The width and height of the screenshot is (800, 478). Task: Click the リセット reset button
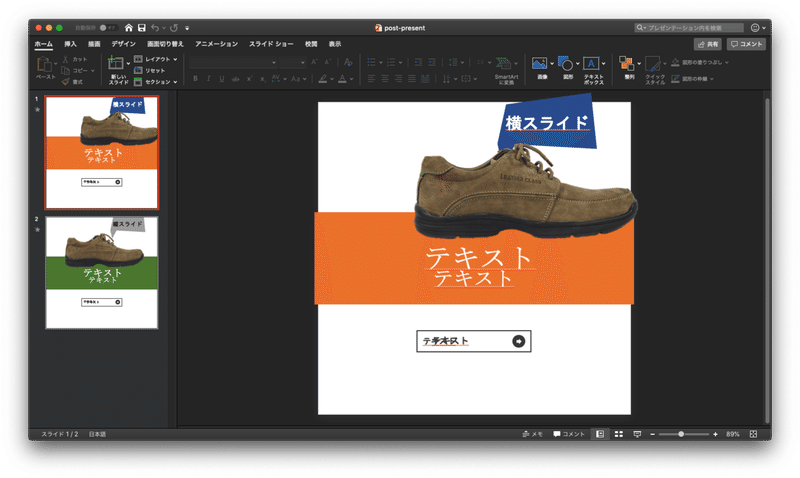tap(149, 70)
